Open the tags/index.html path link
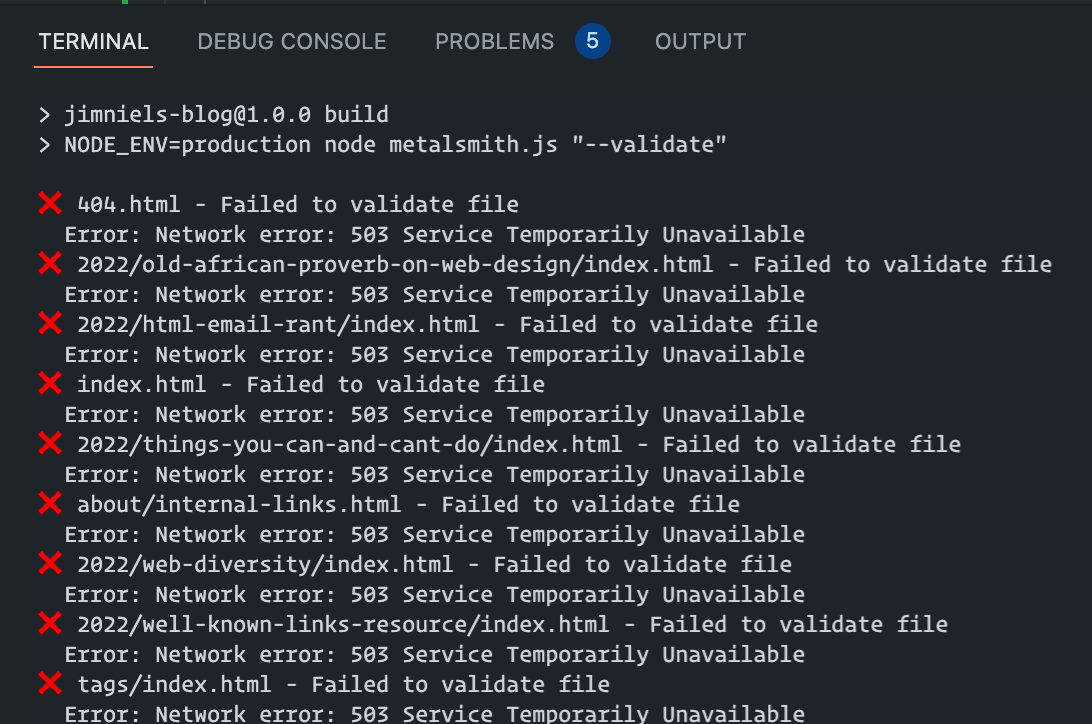Screen dimensions: 1092x724 tap(174, 683)
